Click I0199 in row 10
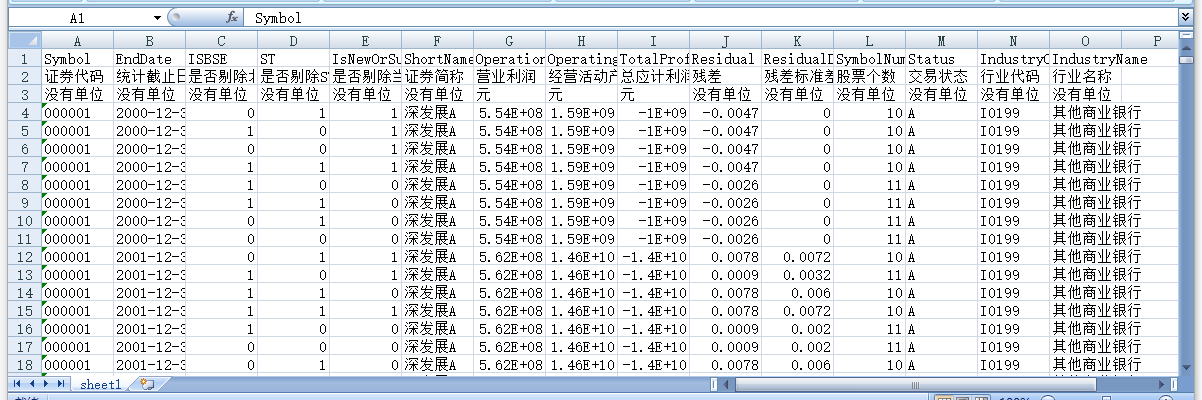Viewport: 1202px width, 400px height. [1014, 220]
